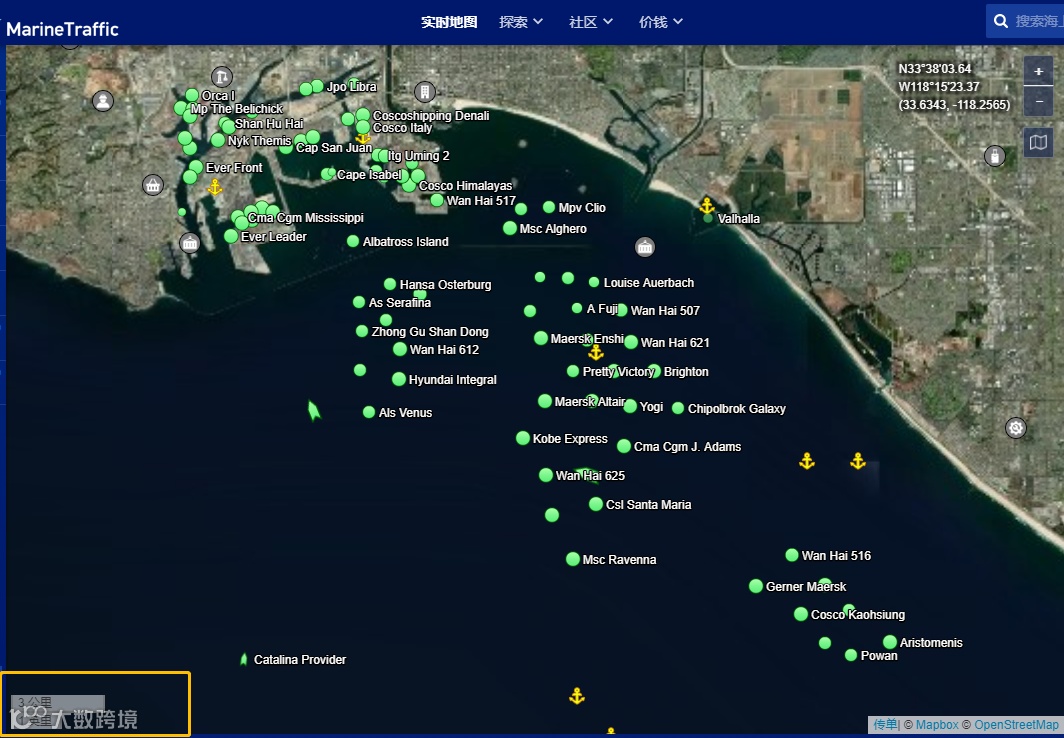Click the building marker near Jpo Libra
The height and width of the screenshot is (738, 1064).
[x=425, y=92]
